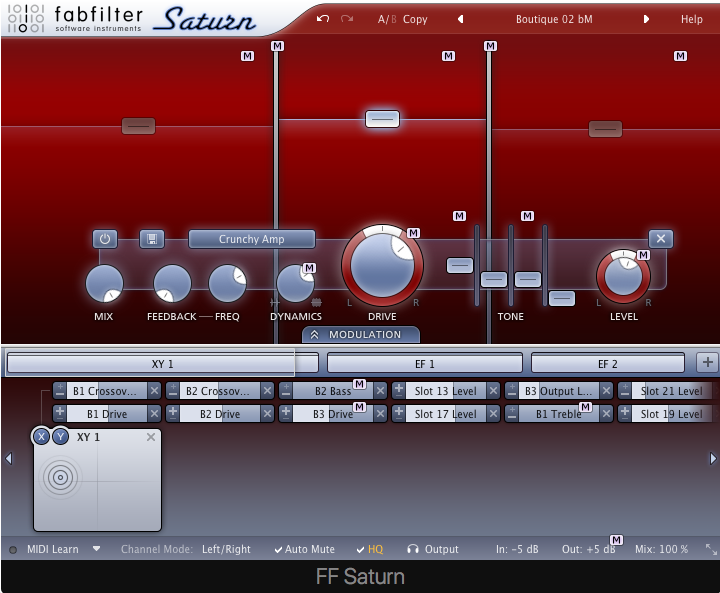
Task: Click the Dynamics knob
Action: coord(295,283)
